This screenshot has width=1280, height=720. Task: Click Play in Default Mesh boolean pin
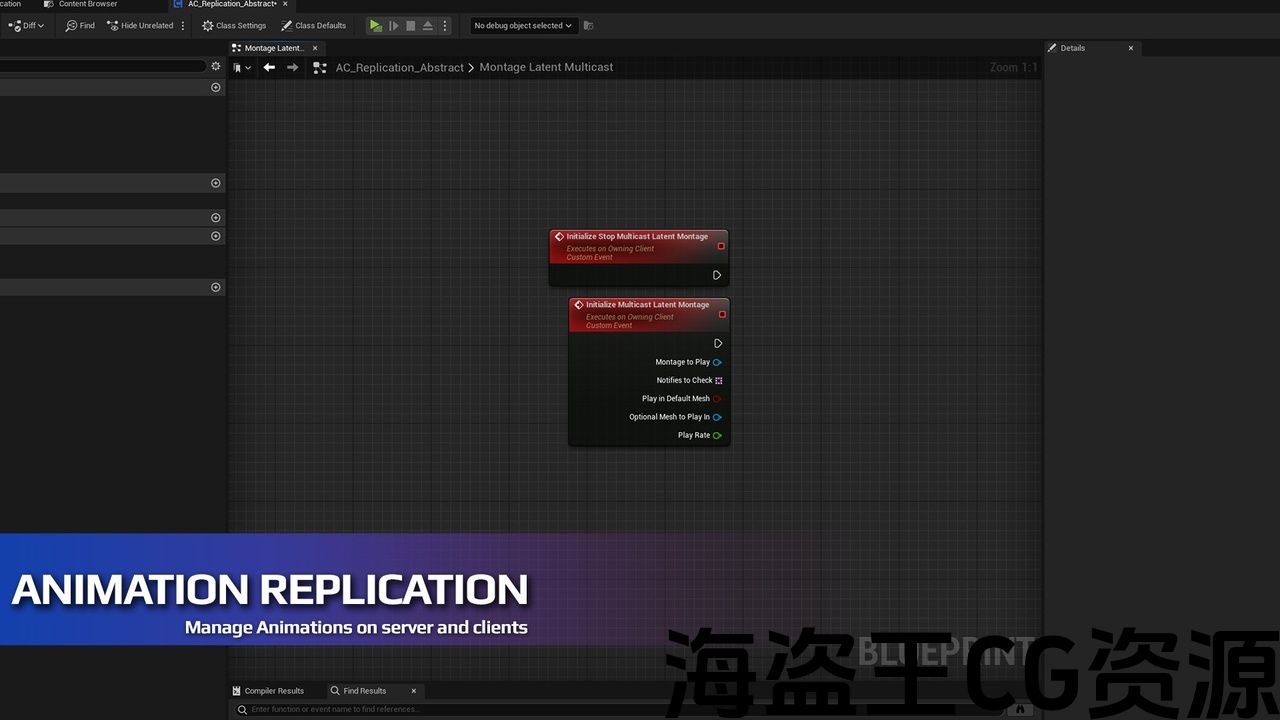point(717,399)
